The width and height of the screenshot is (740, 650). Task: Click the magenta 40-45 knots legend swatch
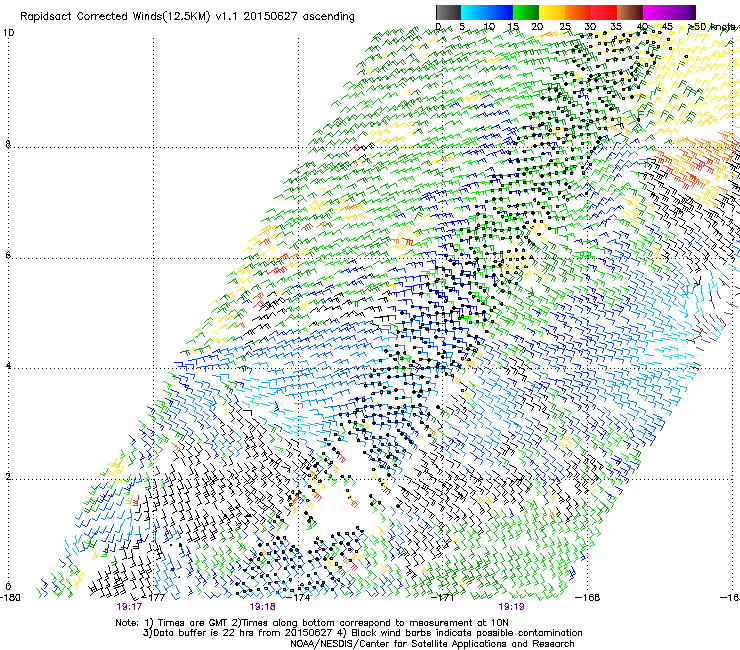[656, 12]
